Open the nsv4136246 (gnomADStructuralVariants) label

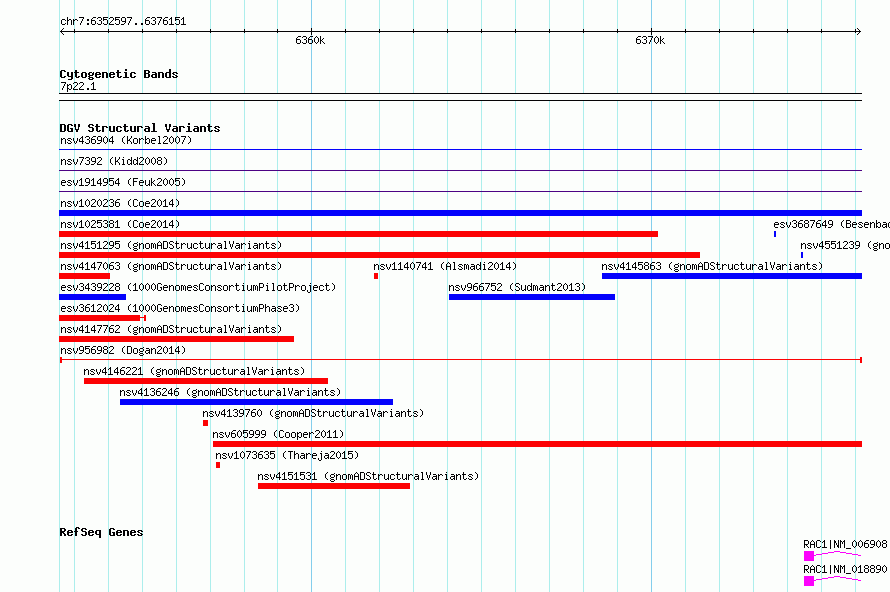230,392
